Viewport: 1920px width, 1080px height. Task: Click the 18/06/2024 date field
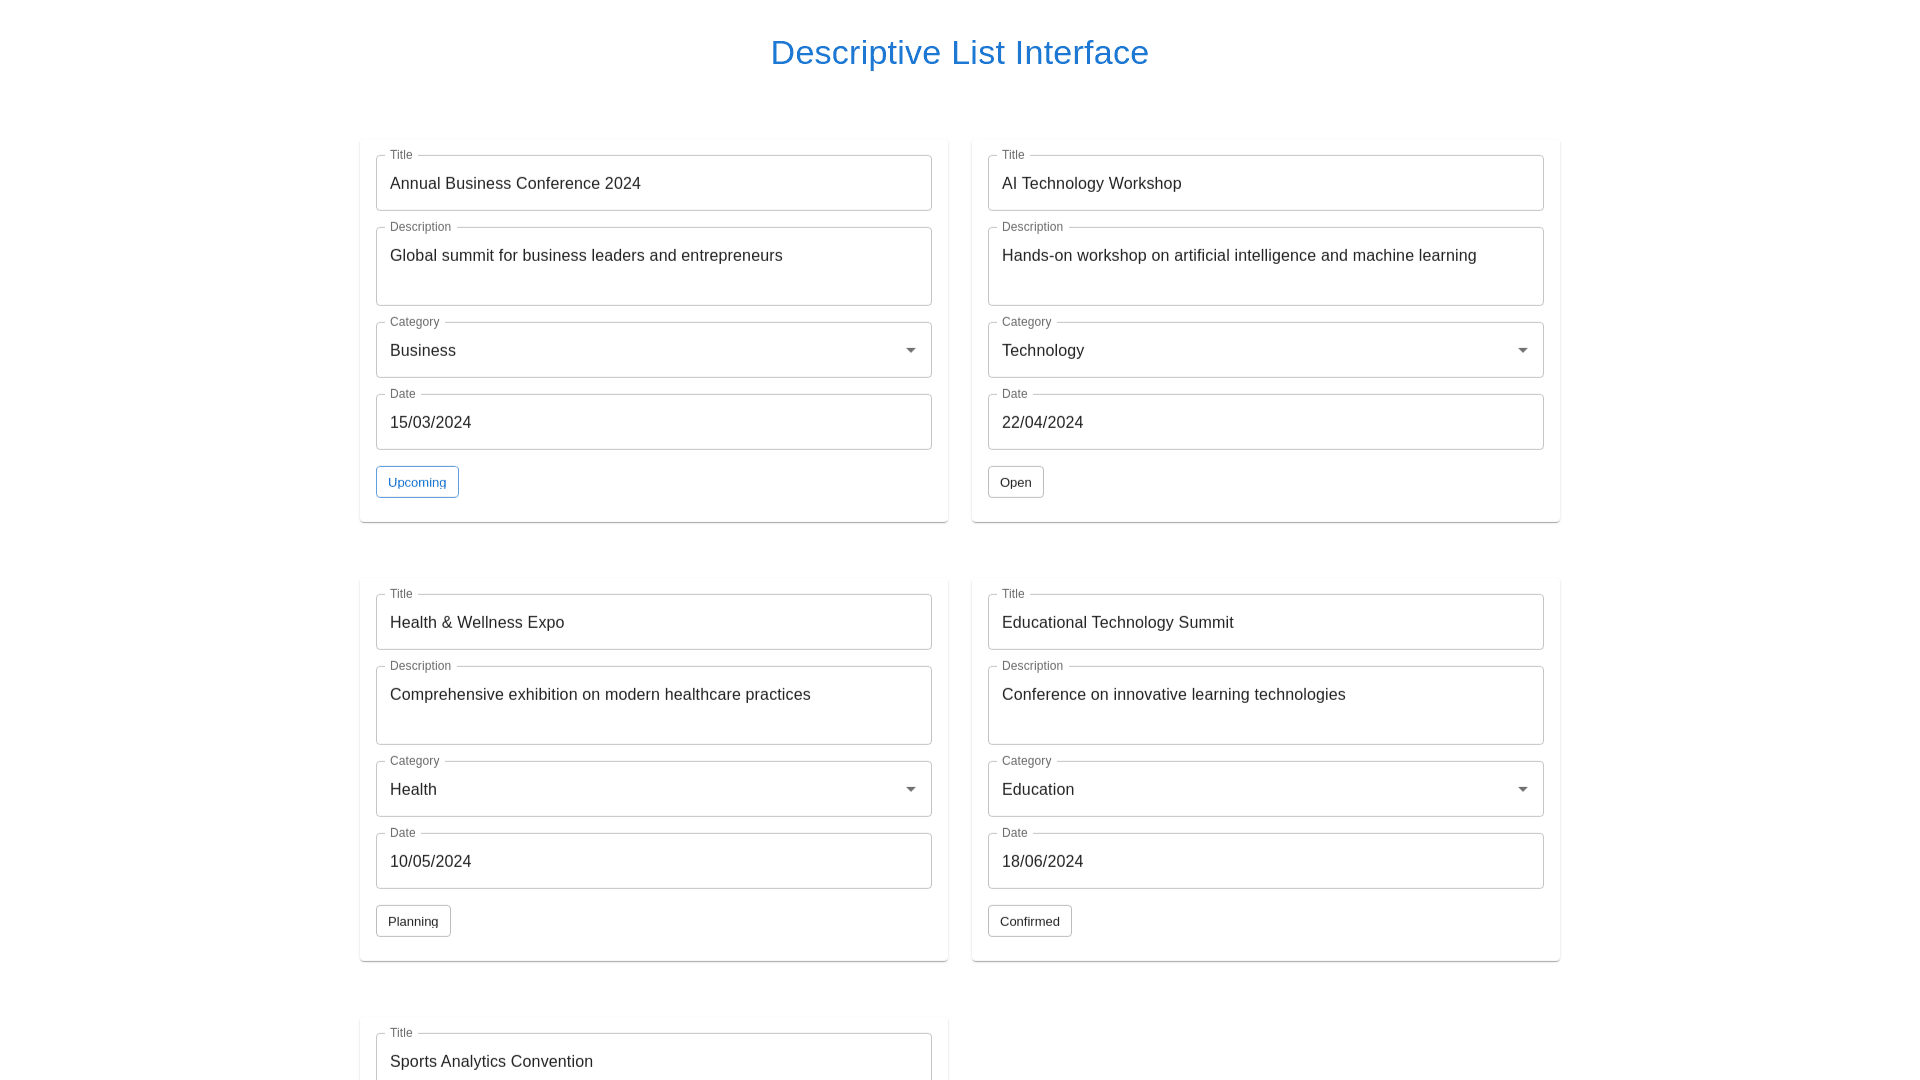coord(1265,861)
